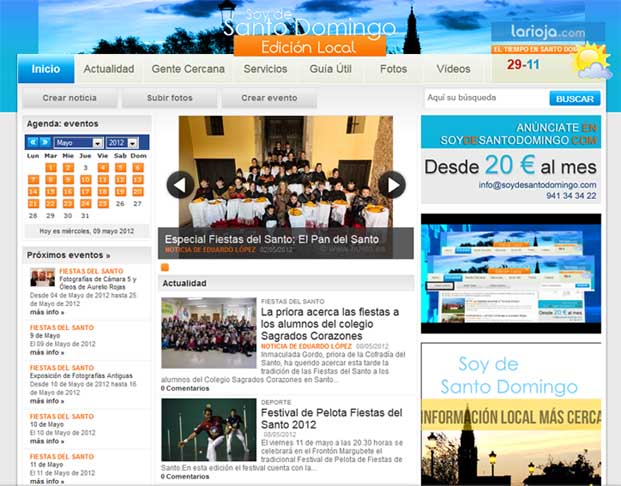Select day 22 in the agenda calendar
This screenshot has height=486, width=621.
point(51,204)
